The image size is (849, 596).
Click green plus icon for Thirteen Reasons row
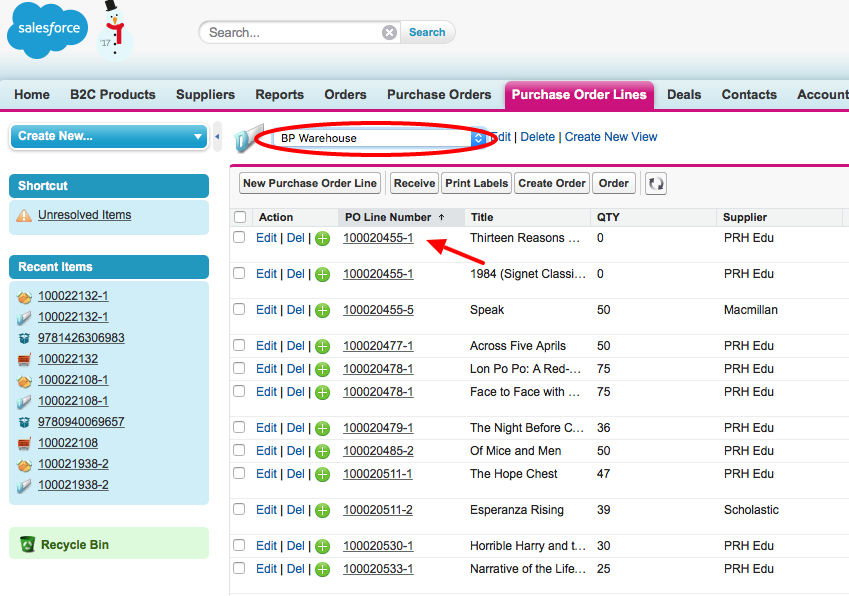coord(323,239)
